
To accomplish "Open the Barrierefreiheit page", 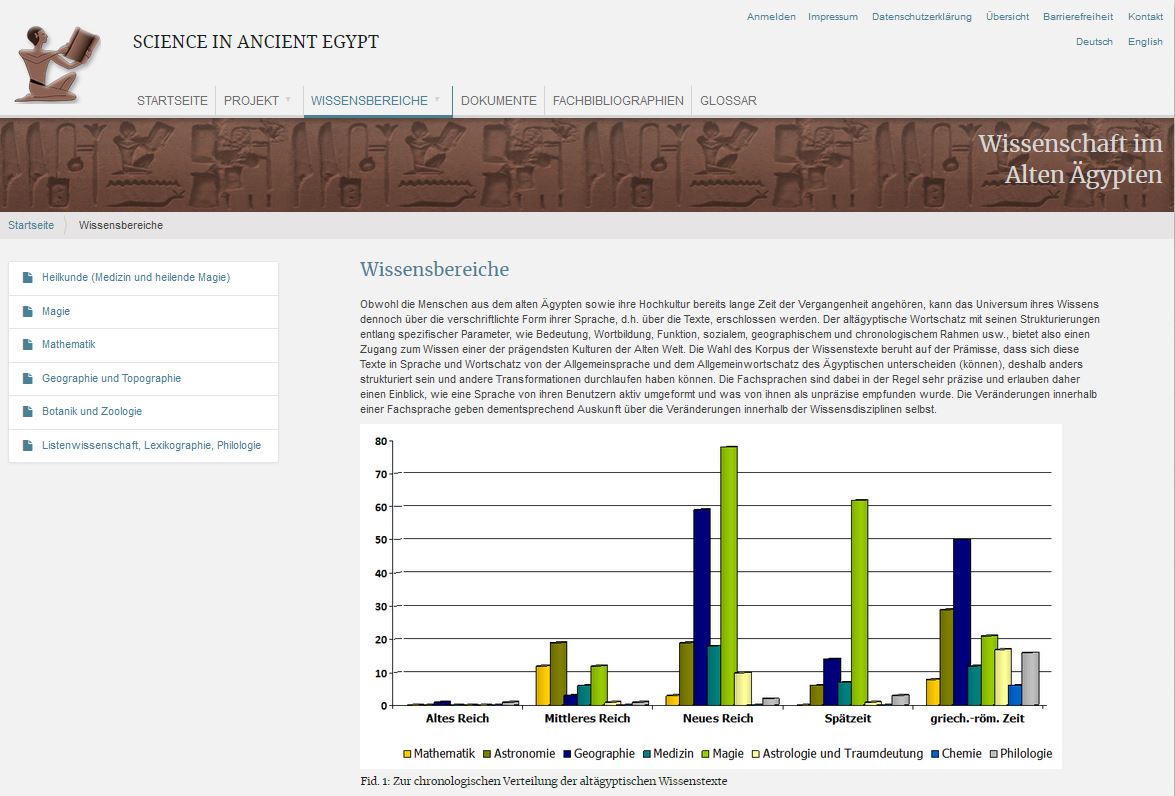I will click(1077, 16).
